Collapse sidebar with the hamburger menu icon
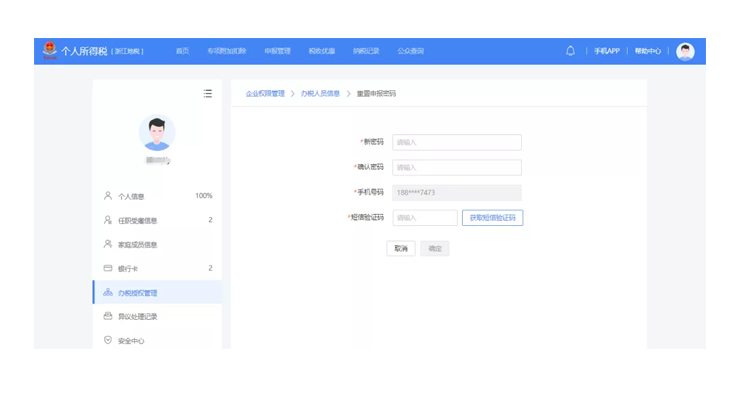737x397 pixels. (208, 93)
